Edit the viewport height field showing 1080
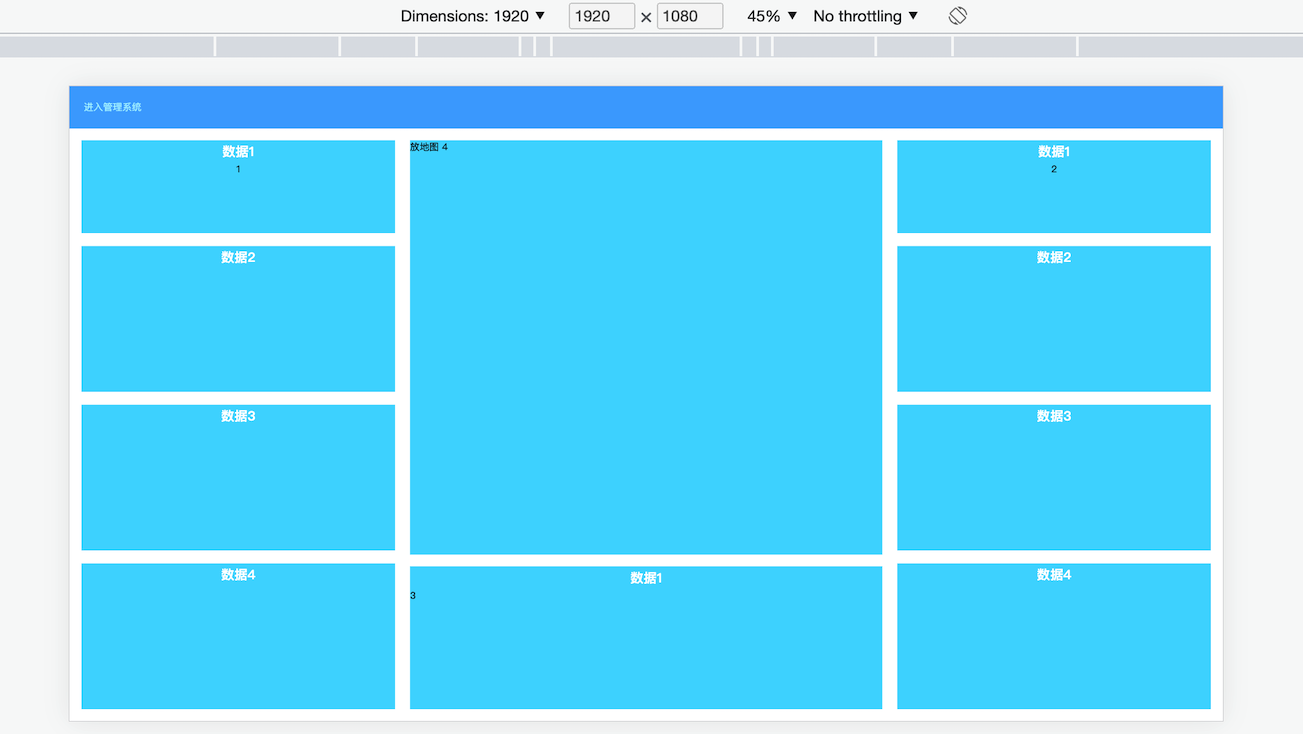Screen dimensions: 1303x734 pos(690,16)
